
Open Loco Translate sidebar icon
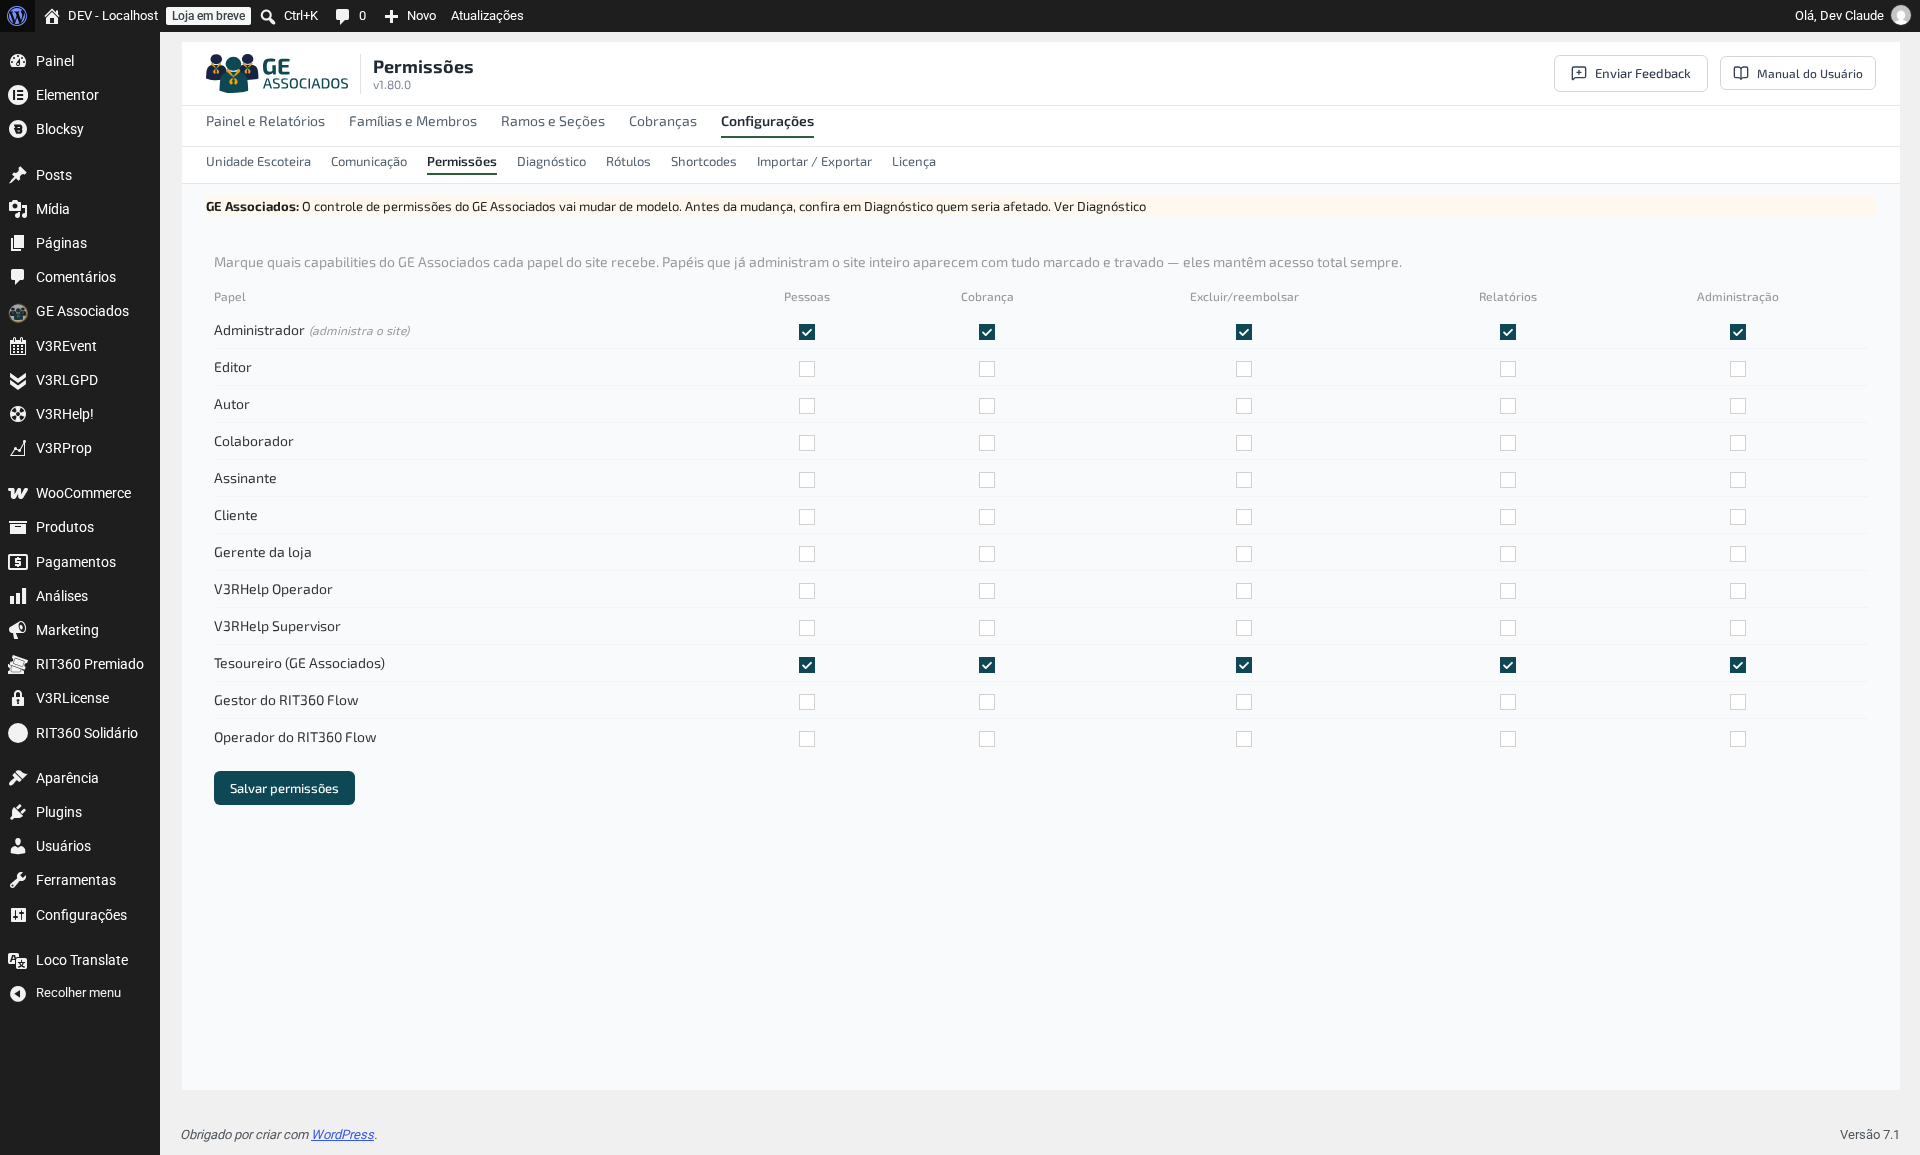pyautogui.click(x=18, y=960)
